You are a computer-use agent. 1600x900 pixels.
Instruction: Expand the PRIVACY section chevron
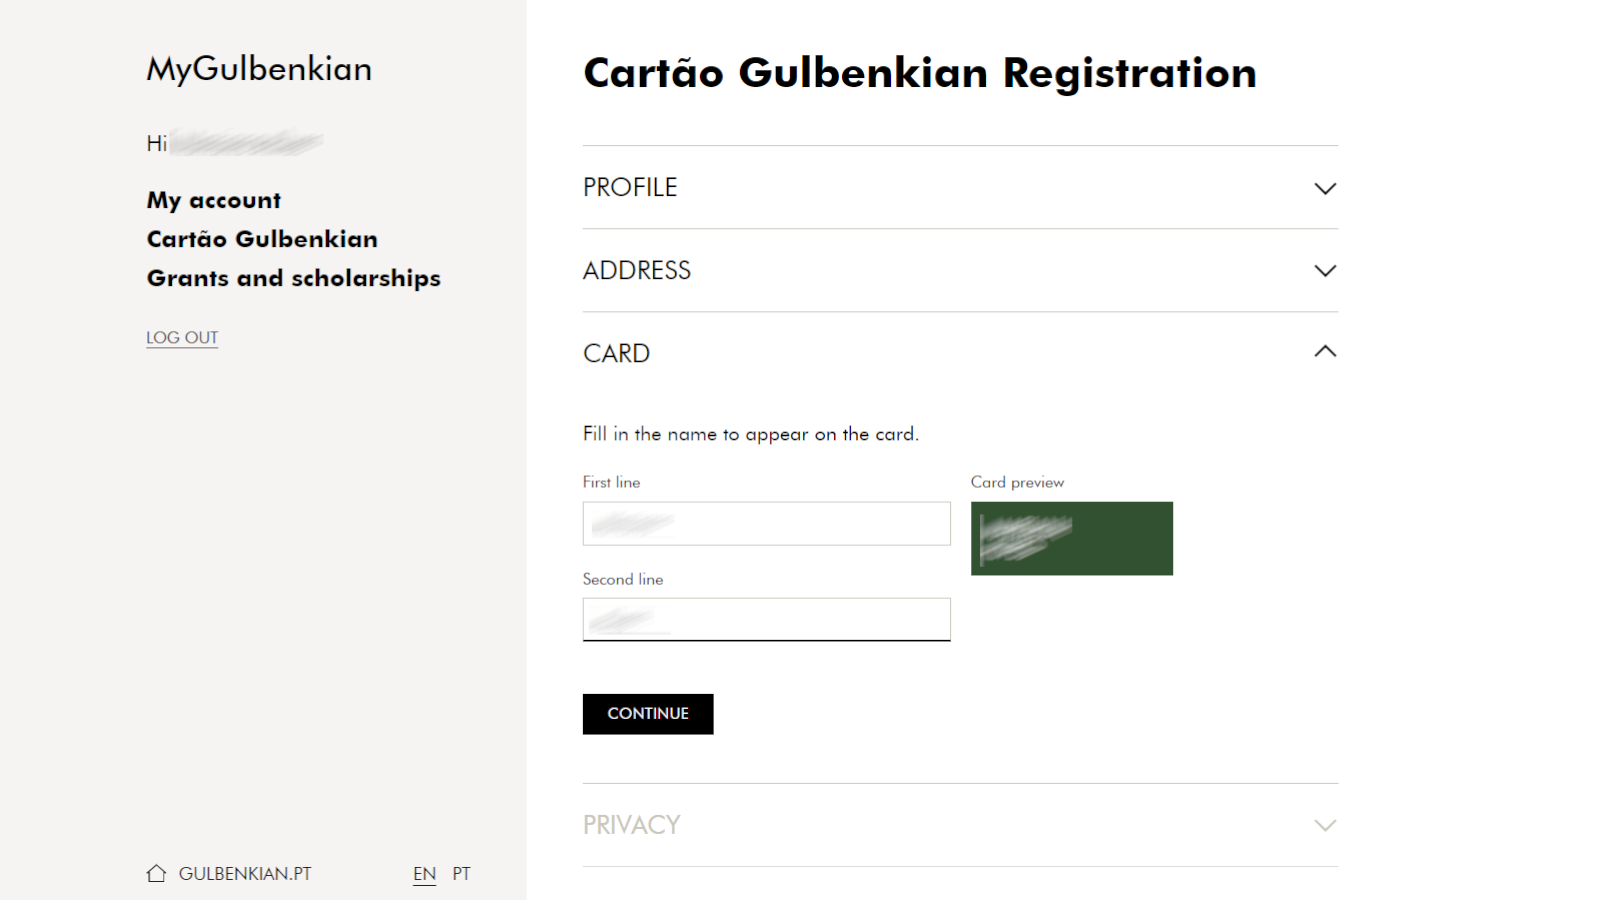[1325, 825]
